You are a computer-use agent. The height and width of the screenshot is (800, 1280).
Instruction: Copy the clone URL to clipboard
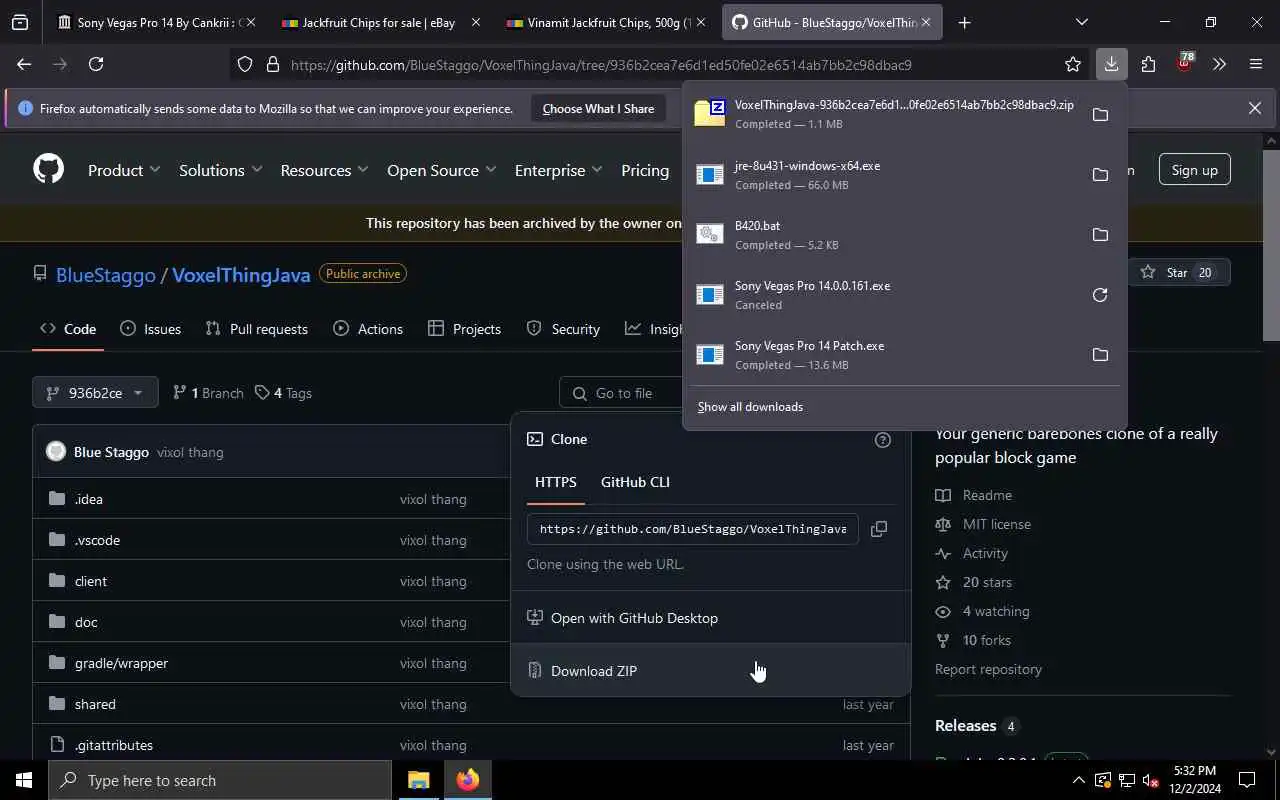(x=879, y=529)
